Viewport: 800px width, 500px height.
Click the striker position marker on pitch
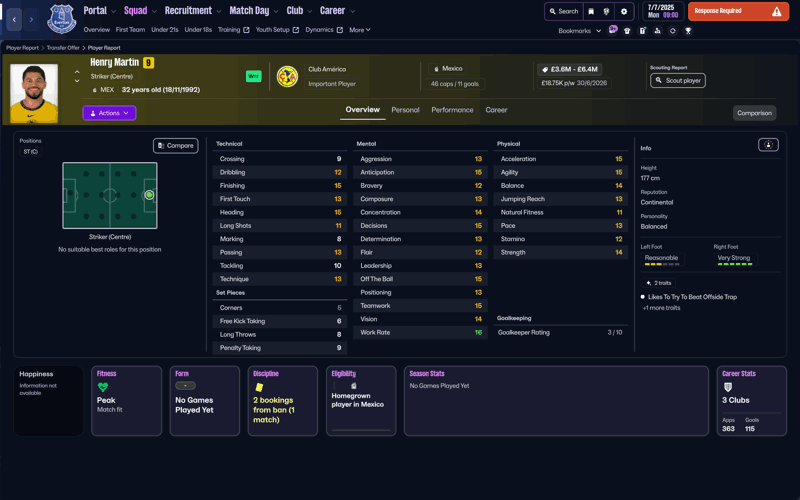click(x=149, y=195)
